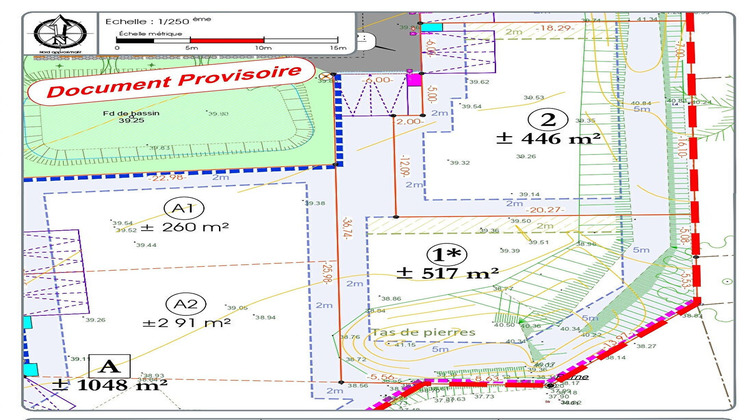Click the circled '2' lot number
The width and height of the screenshot is (750, 420).
pos(548,120)
